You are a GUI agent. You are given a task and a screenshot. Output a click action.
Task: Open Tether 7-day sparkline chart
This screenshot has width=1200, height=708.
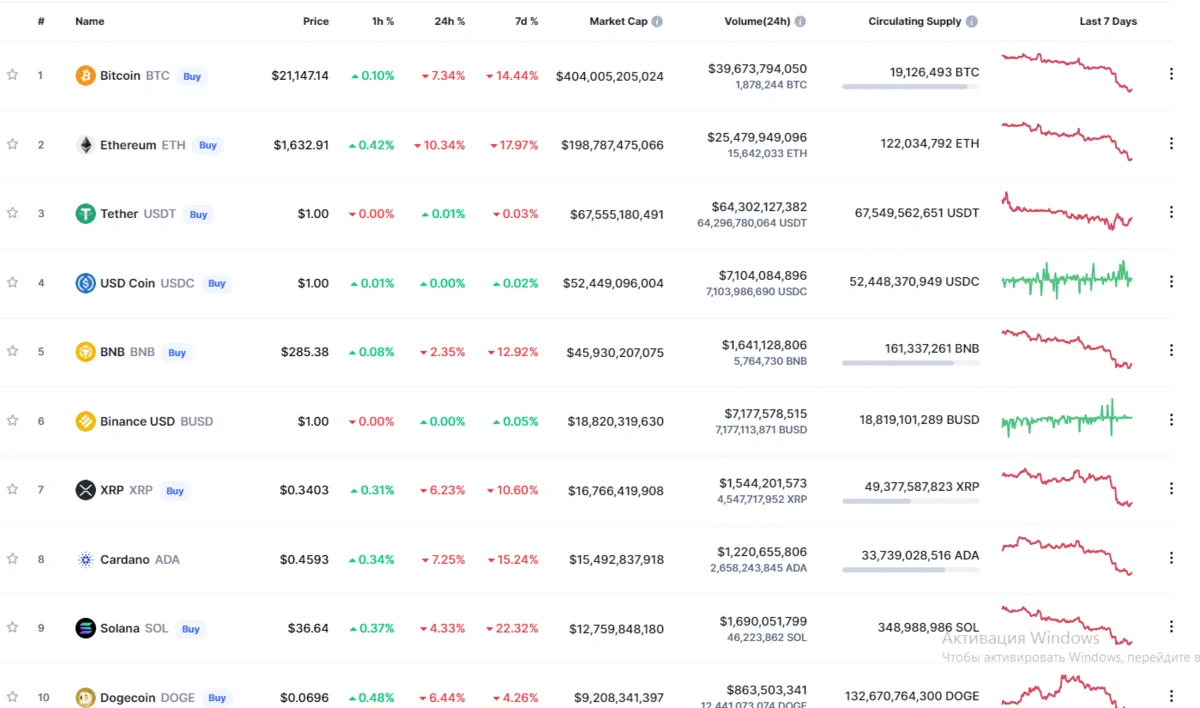[x=1067, y=212]
